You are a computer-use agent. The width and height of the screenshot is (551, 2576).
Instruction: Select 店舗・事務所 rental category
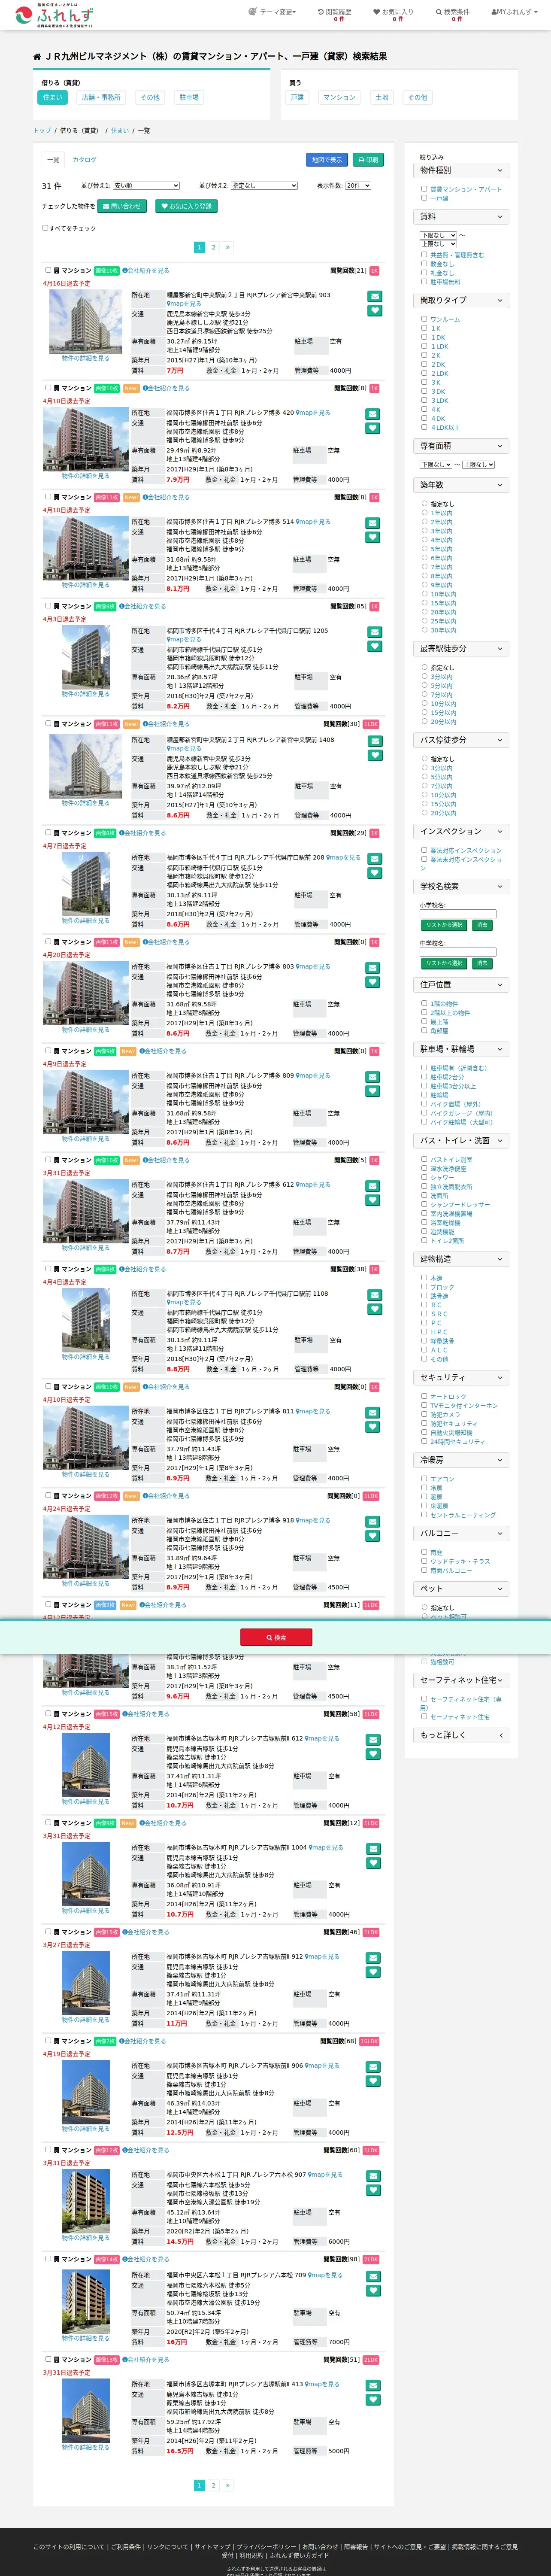click(101, 98)
